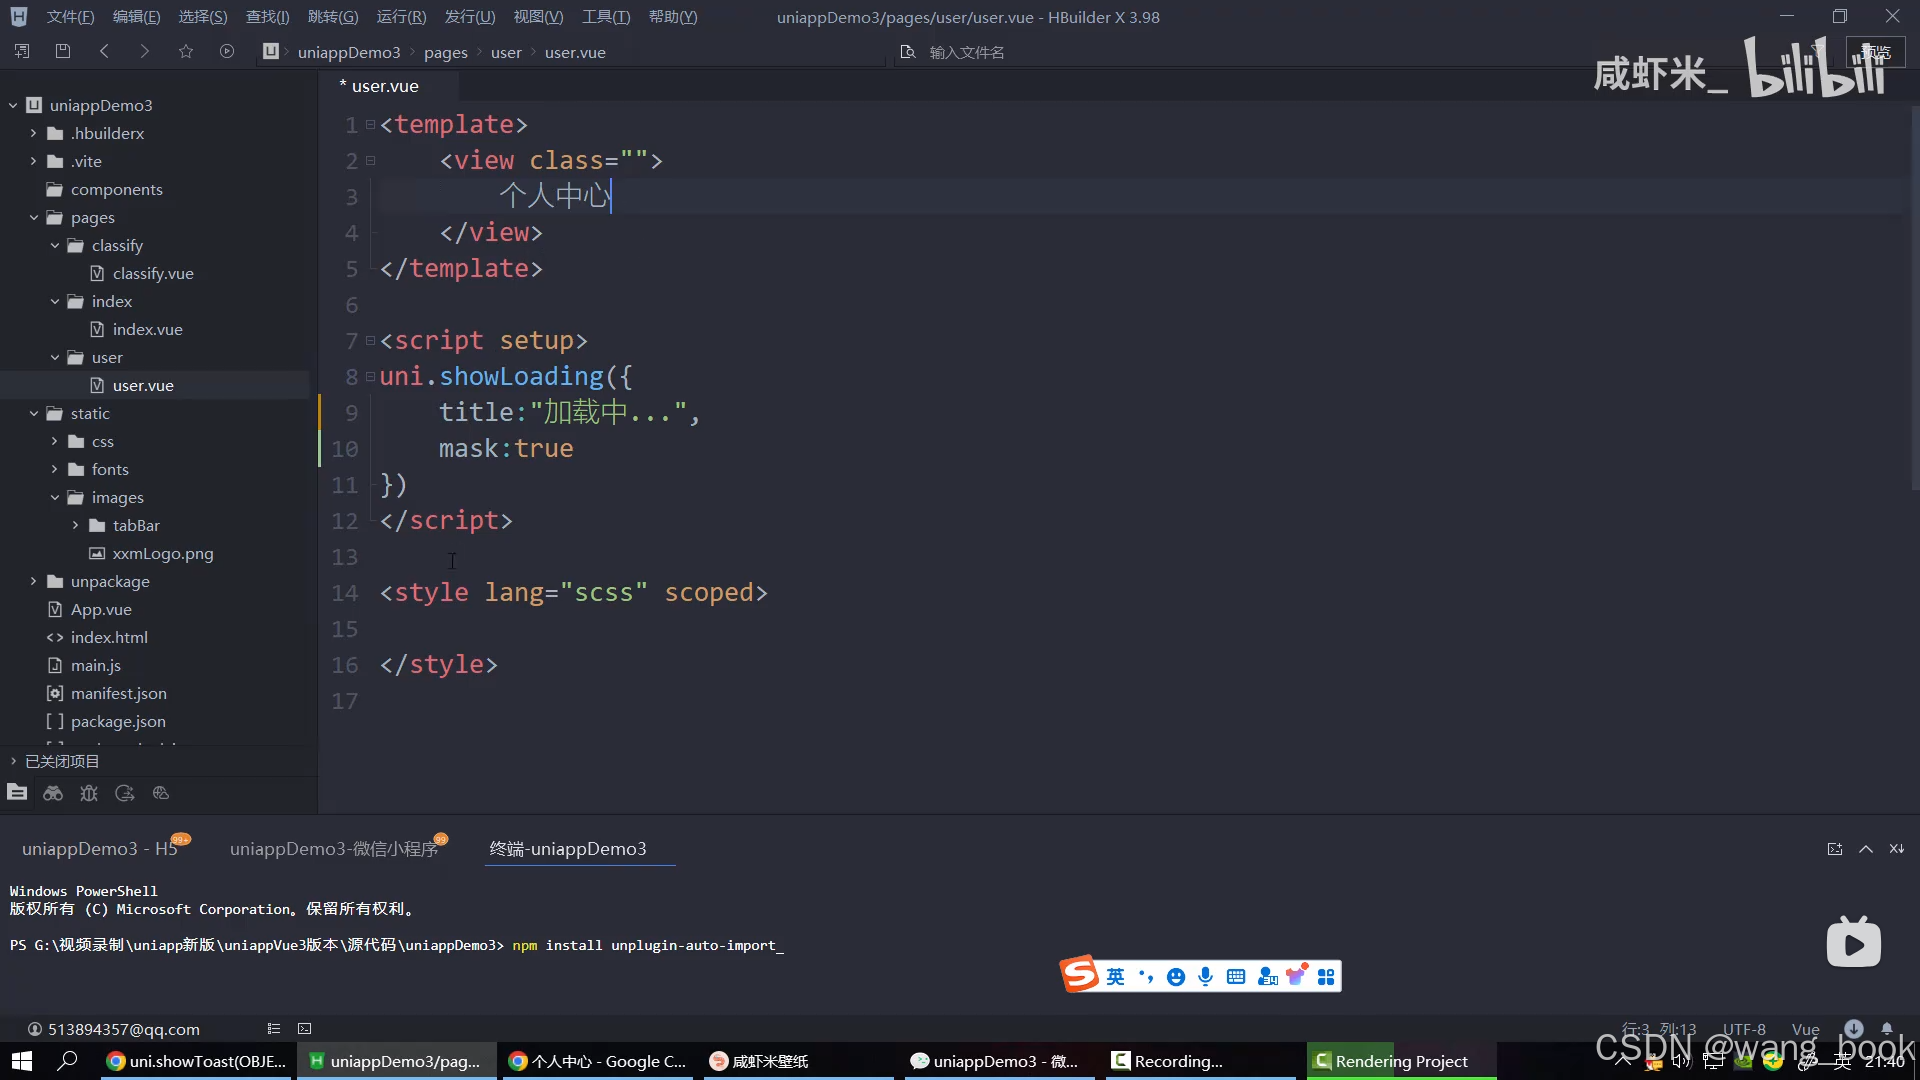Run project with the play circle icon
Screen dimensions: 1920x1080
(227, 52)
